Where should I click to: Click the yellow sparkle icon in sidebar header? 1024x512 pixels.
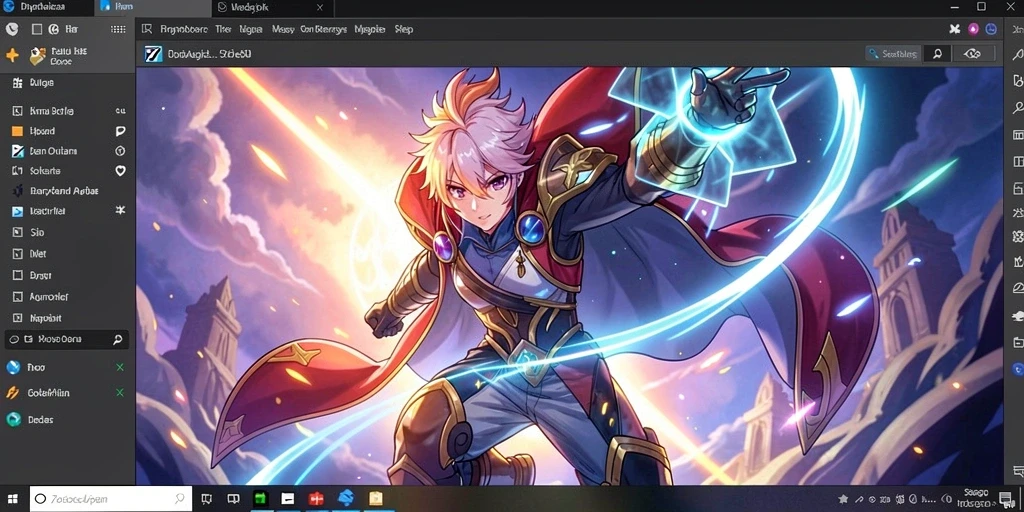(x=12, y=56)
